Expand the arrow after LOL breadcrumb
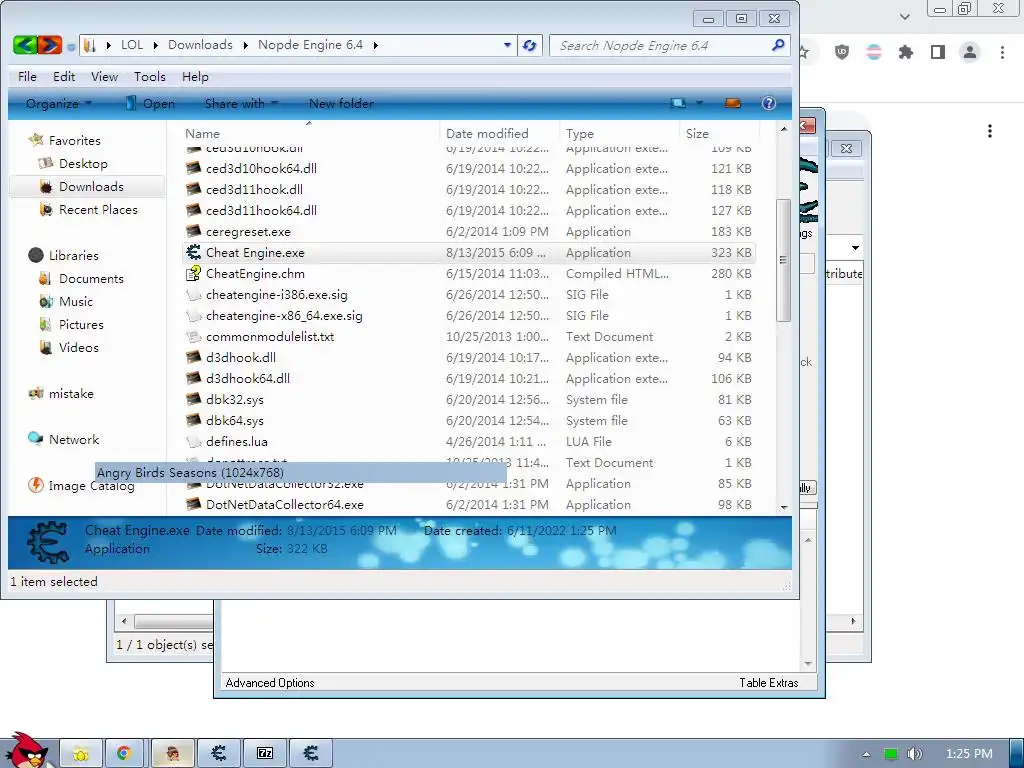The image size is (1024, 768). tap(156, 45)
